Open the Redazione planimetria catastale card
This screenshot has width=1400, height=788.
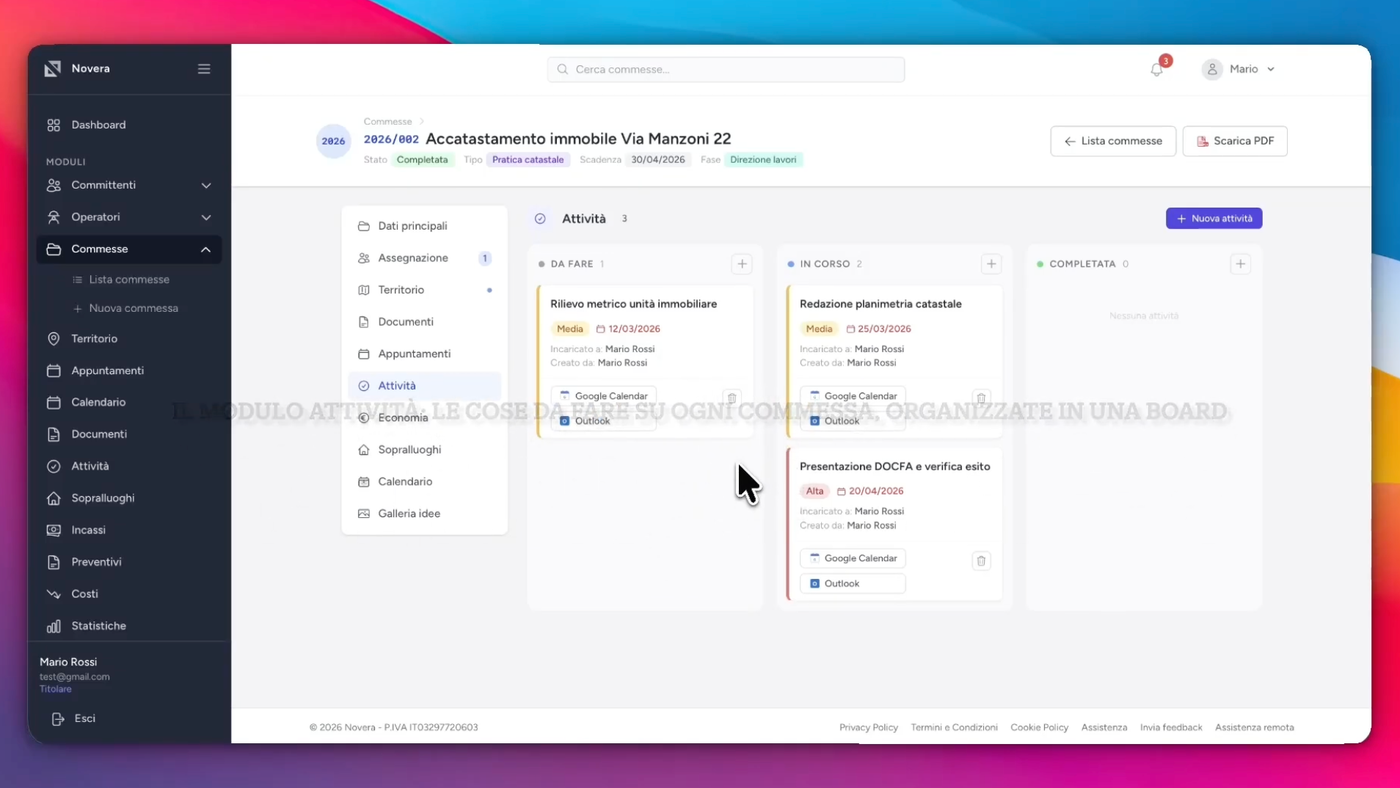click(x=894, y=361)
